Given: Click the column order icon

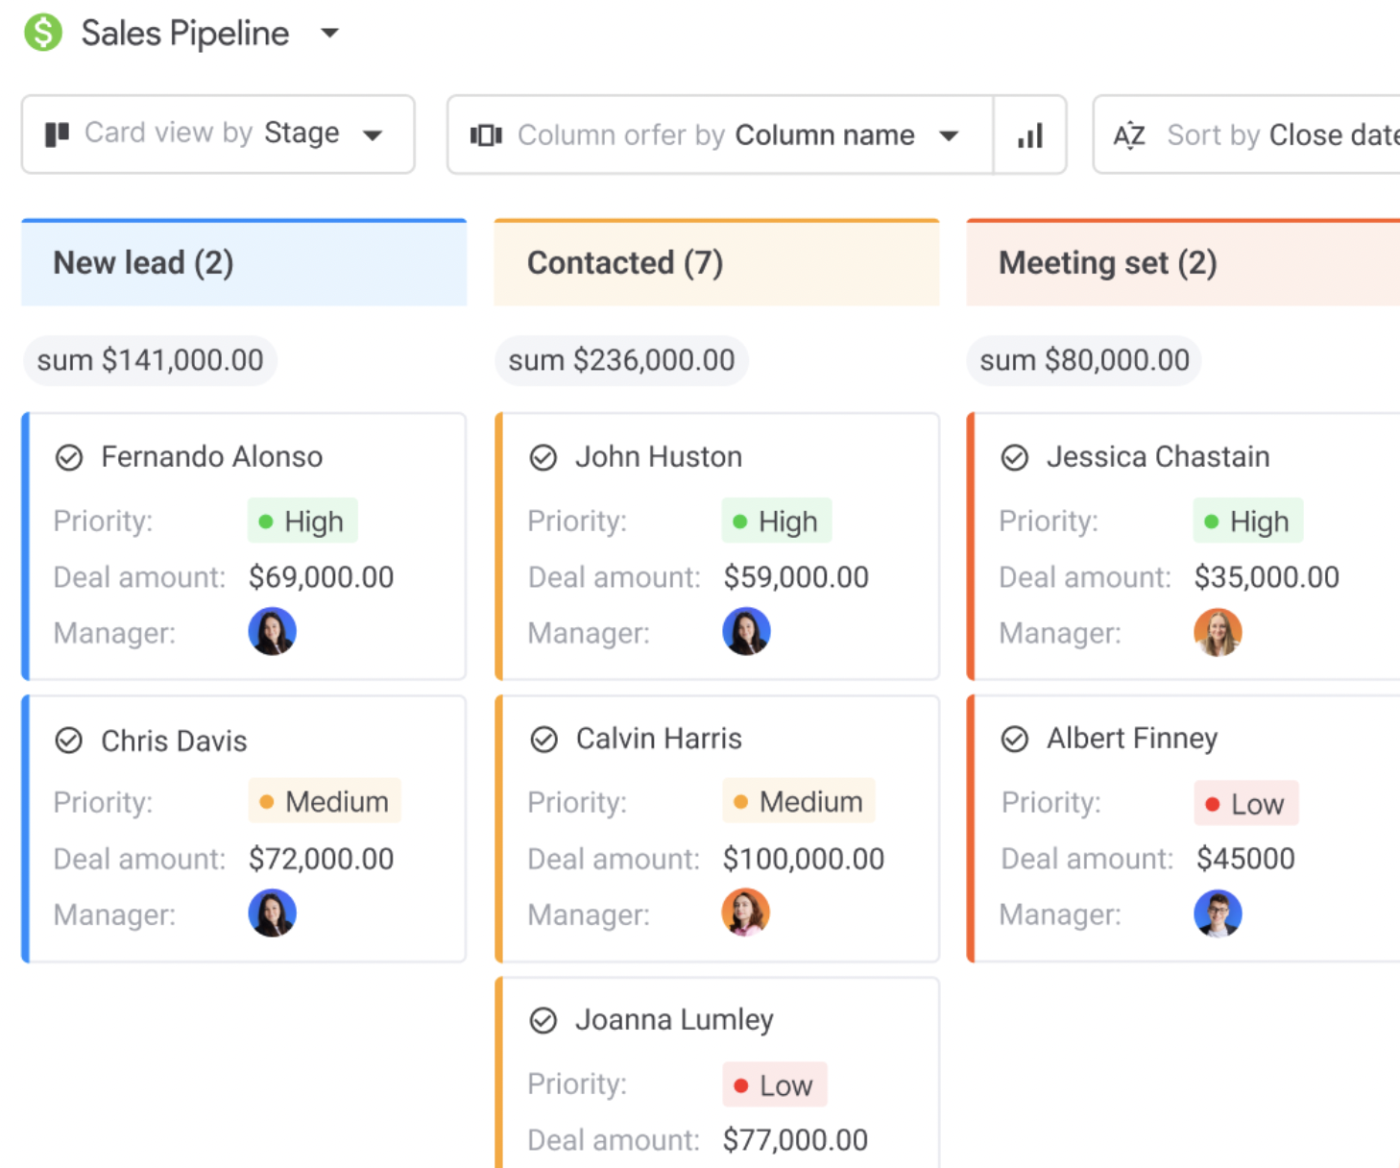Looking at the screenshot, I should (x=486, y=135).
